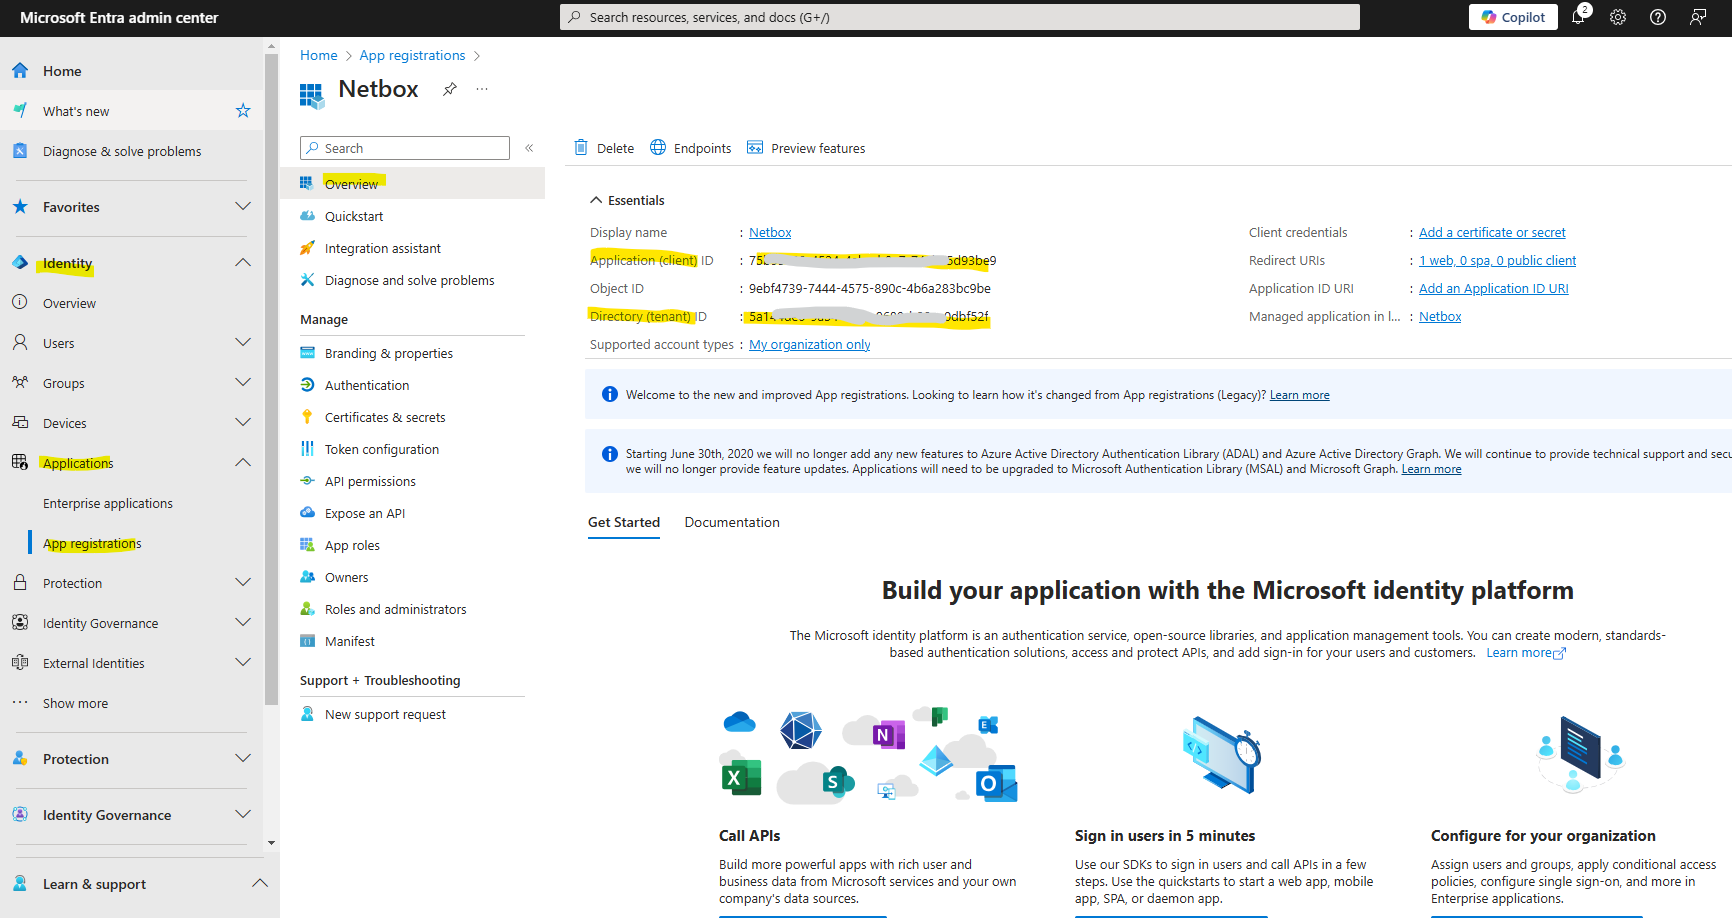Open Identity Overview in left nav
This screenshot has height=918, width=1732.
click(x=69, y=303)
